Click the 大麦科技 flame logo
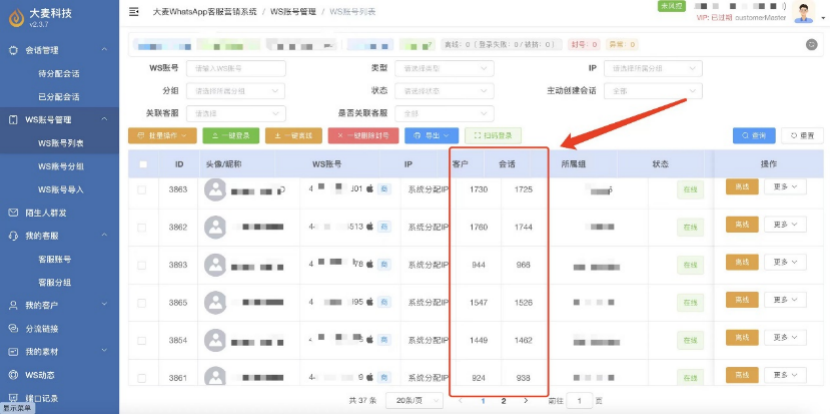 click(16, 18)
